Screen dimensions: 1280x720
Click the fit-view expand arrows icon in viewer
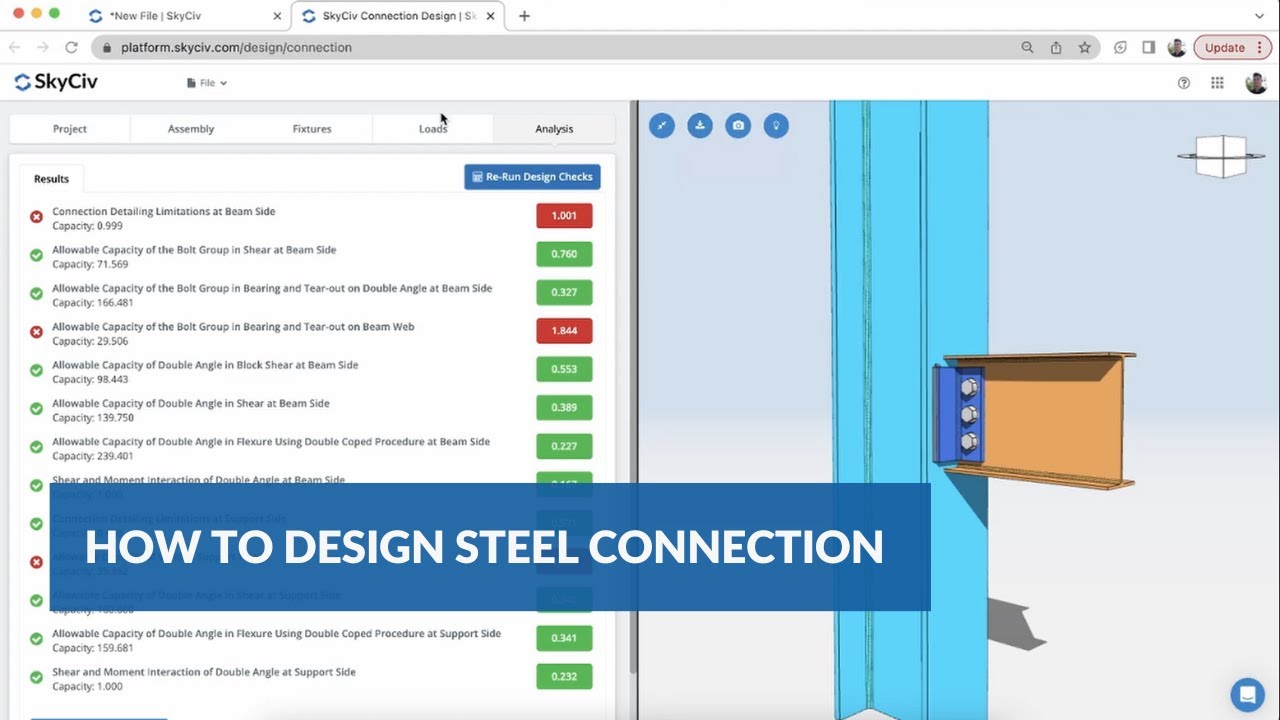point(662,126)
